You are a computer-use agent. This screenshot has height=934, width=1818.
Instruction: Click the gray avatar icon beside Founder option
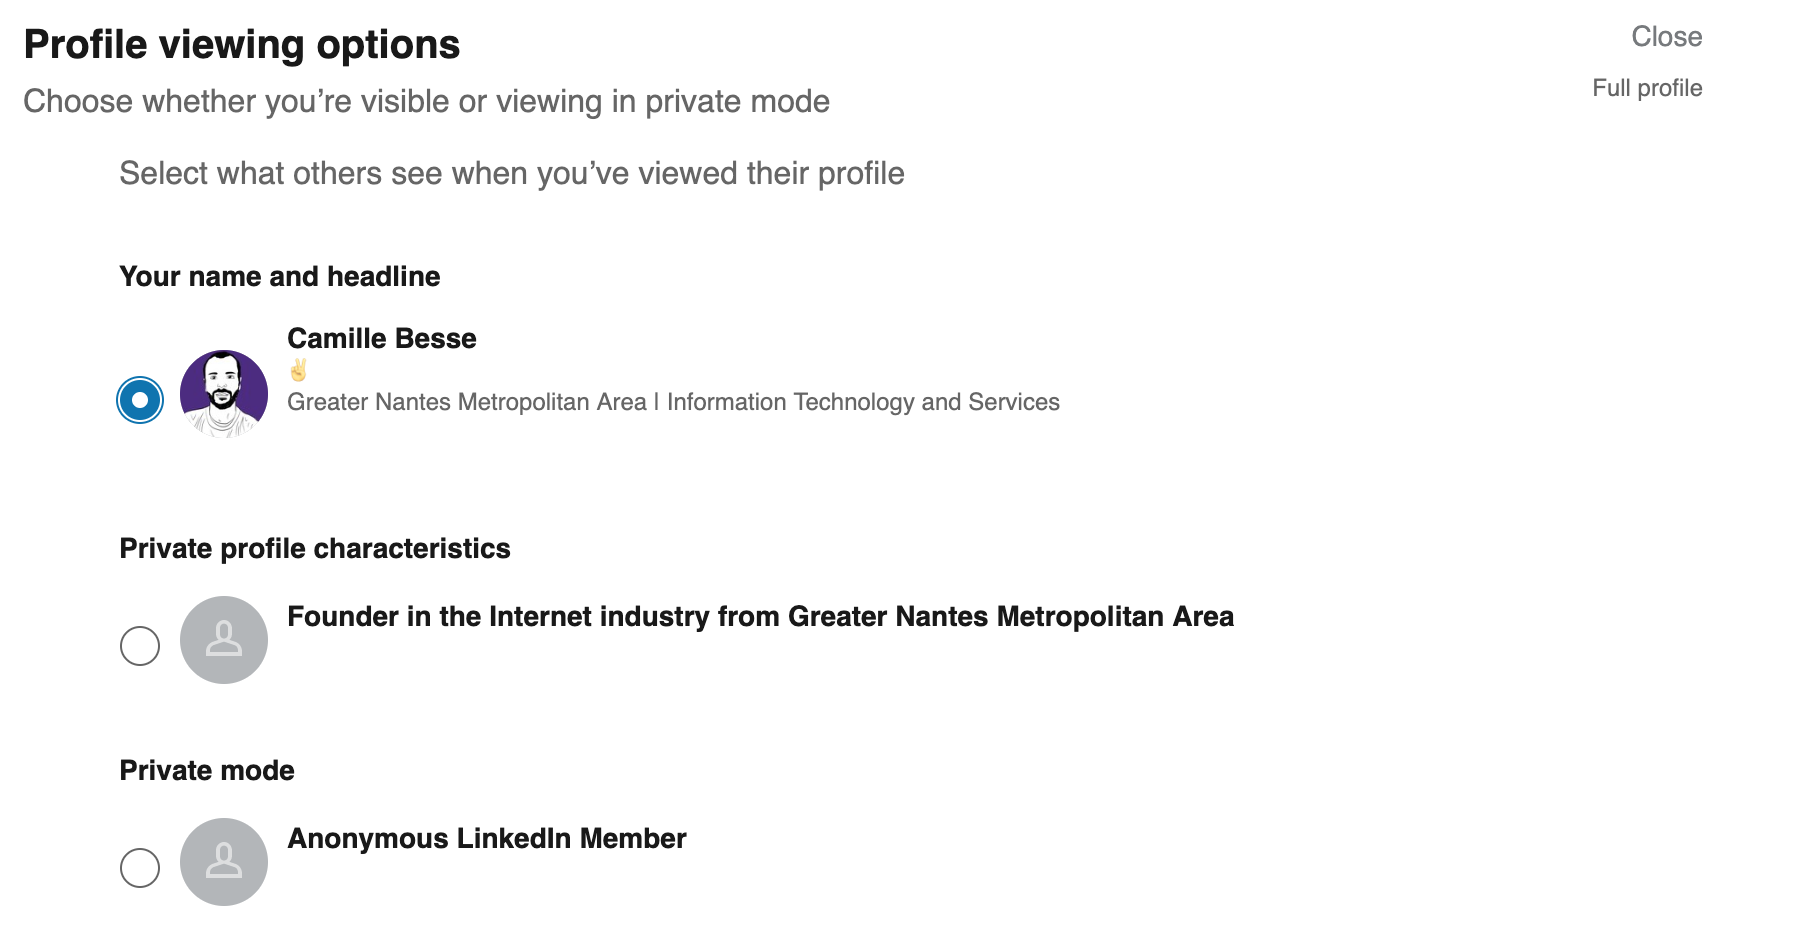click(x=224, y=640)
